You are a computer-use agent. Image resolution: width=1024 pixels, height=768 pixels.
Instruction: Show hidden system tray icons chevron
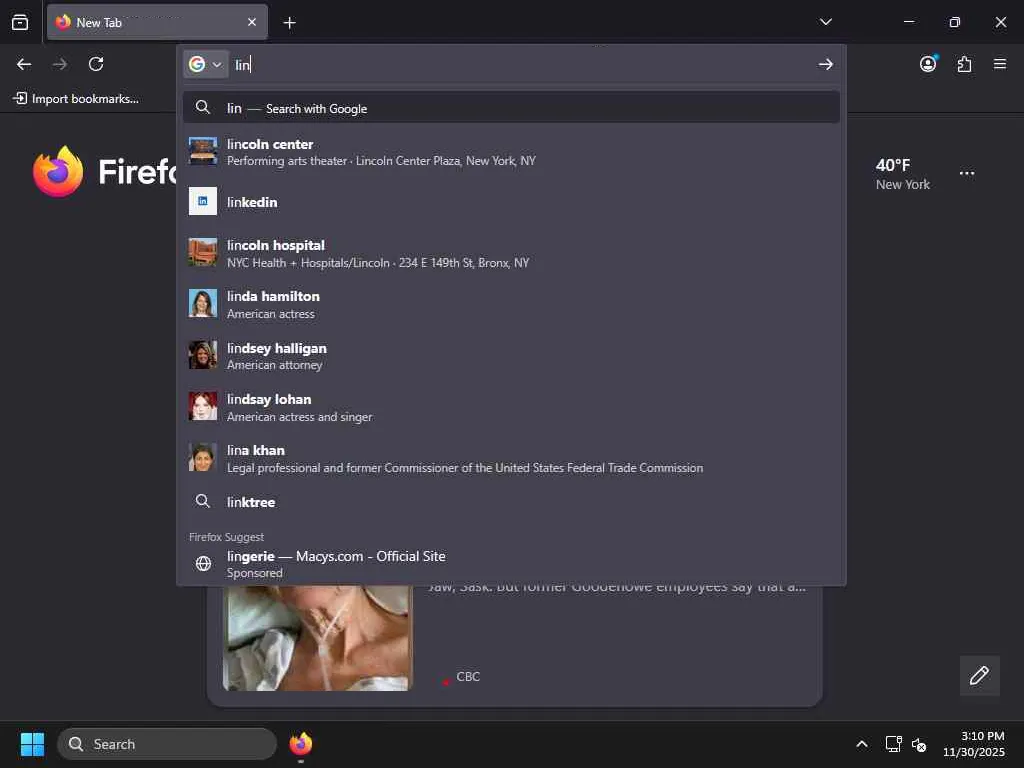(861, 744)
